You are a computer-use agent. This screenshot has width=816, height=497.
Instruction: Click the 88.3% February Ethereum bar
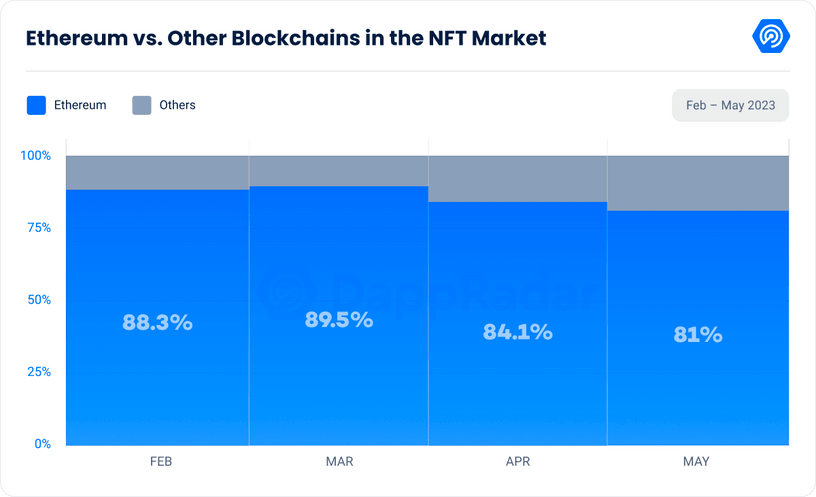[x=157, y=322]
